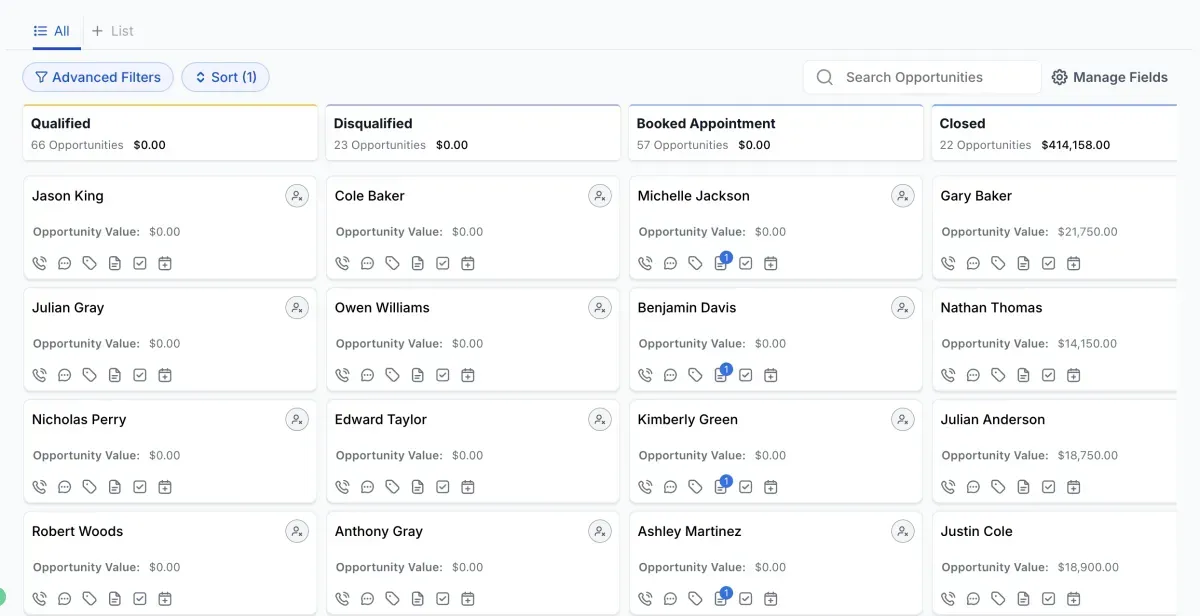The image size is (1200, 616).
Task: Expand the Advanced Filters panel
Action: (97, 77)
